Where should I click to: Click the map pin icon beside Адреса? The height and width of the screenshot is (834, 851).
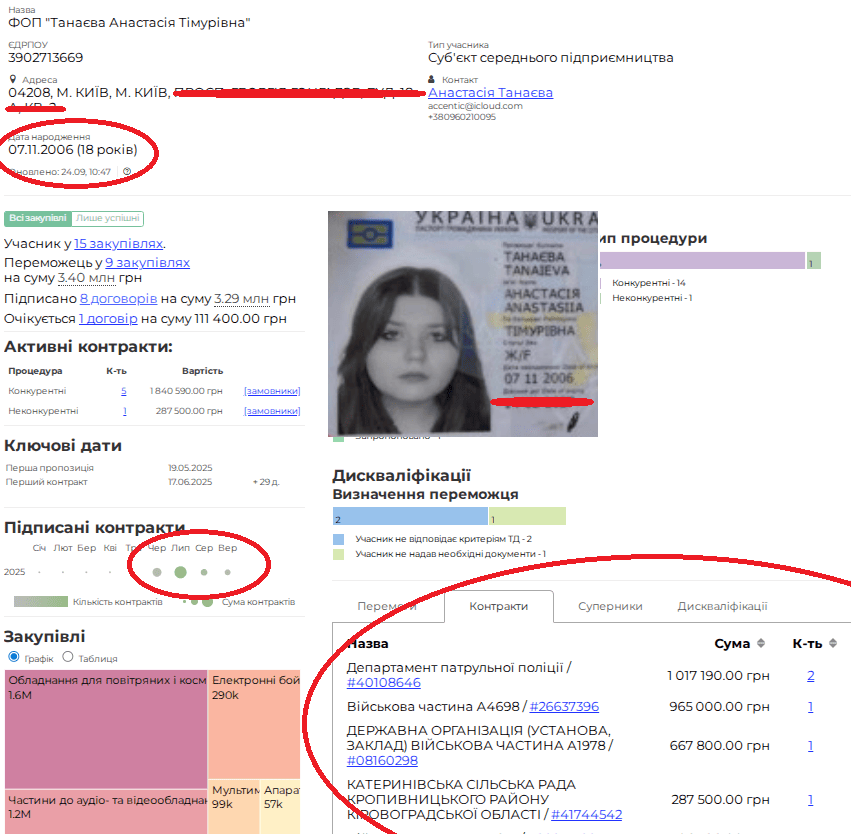(13, 79)
